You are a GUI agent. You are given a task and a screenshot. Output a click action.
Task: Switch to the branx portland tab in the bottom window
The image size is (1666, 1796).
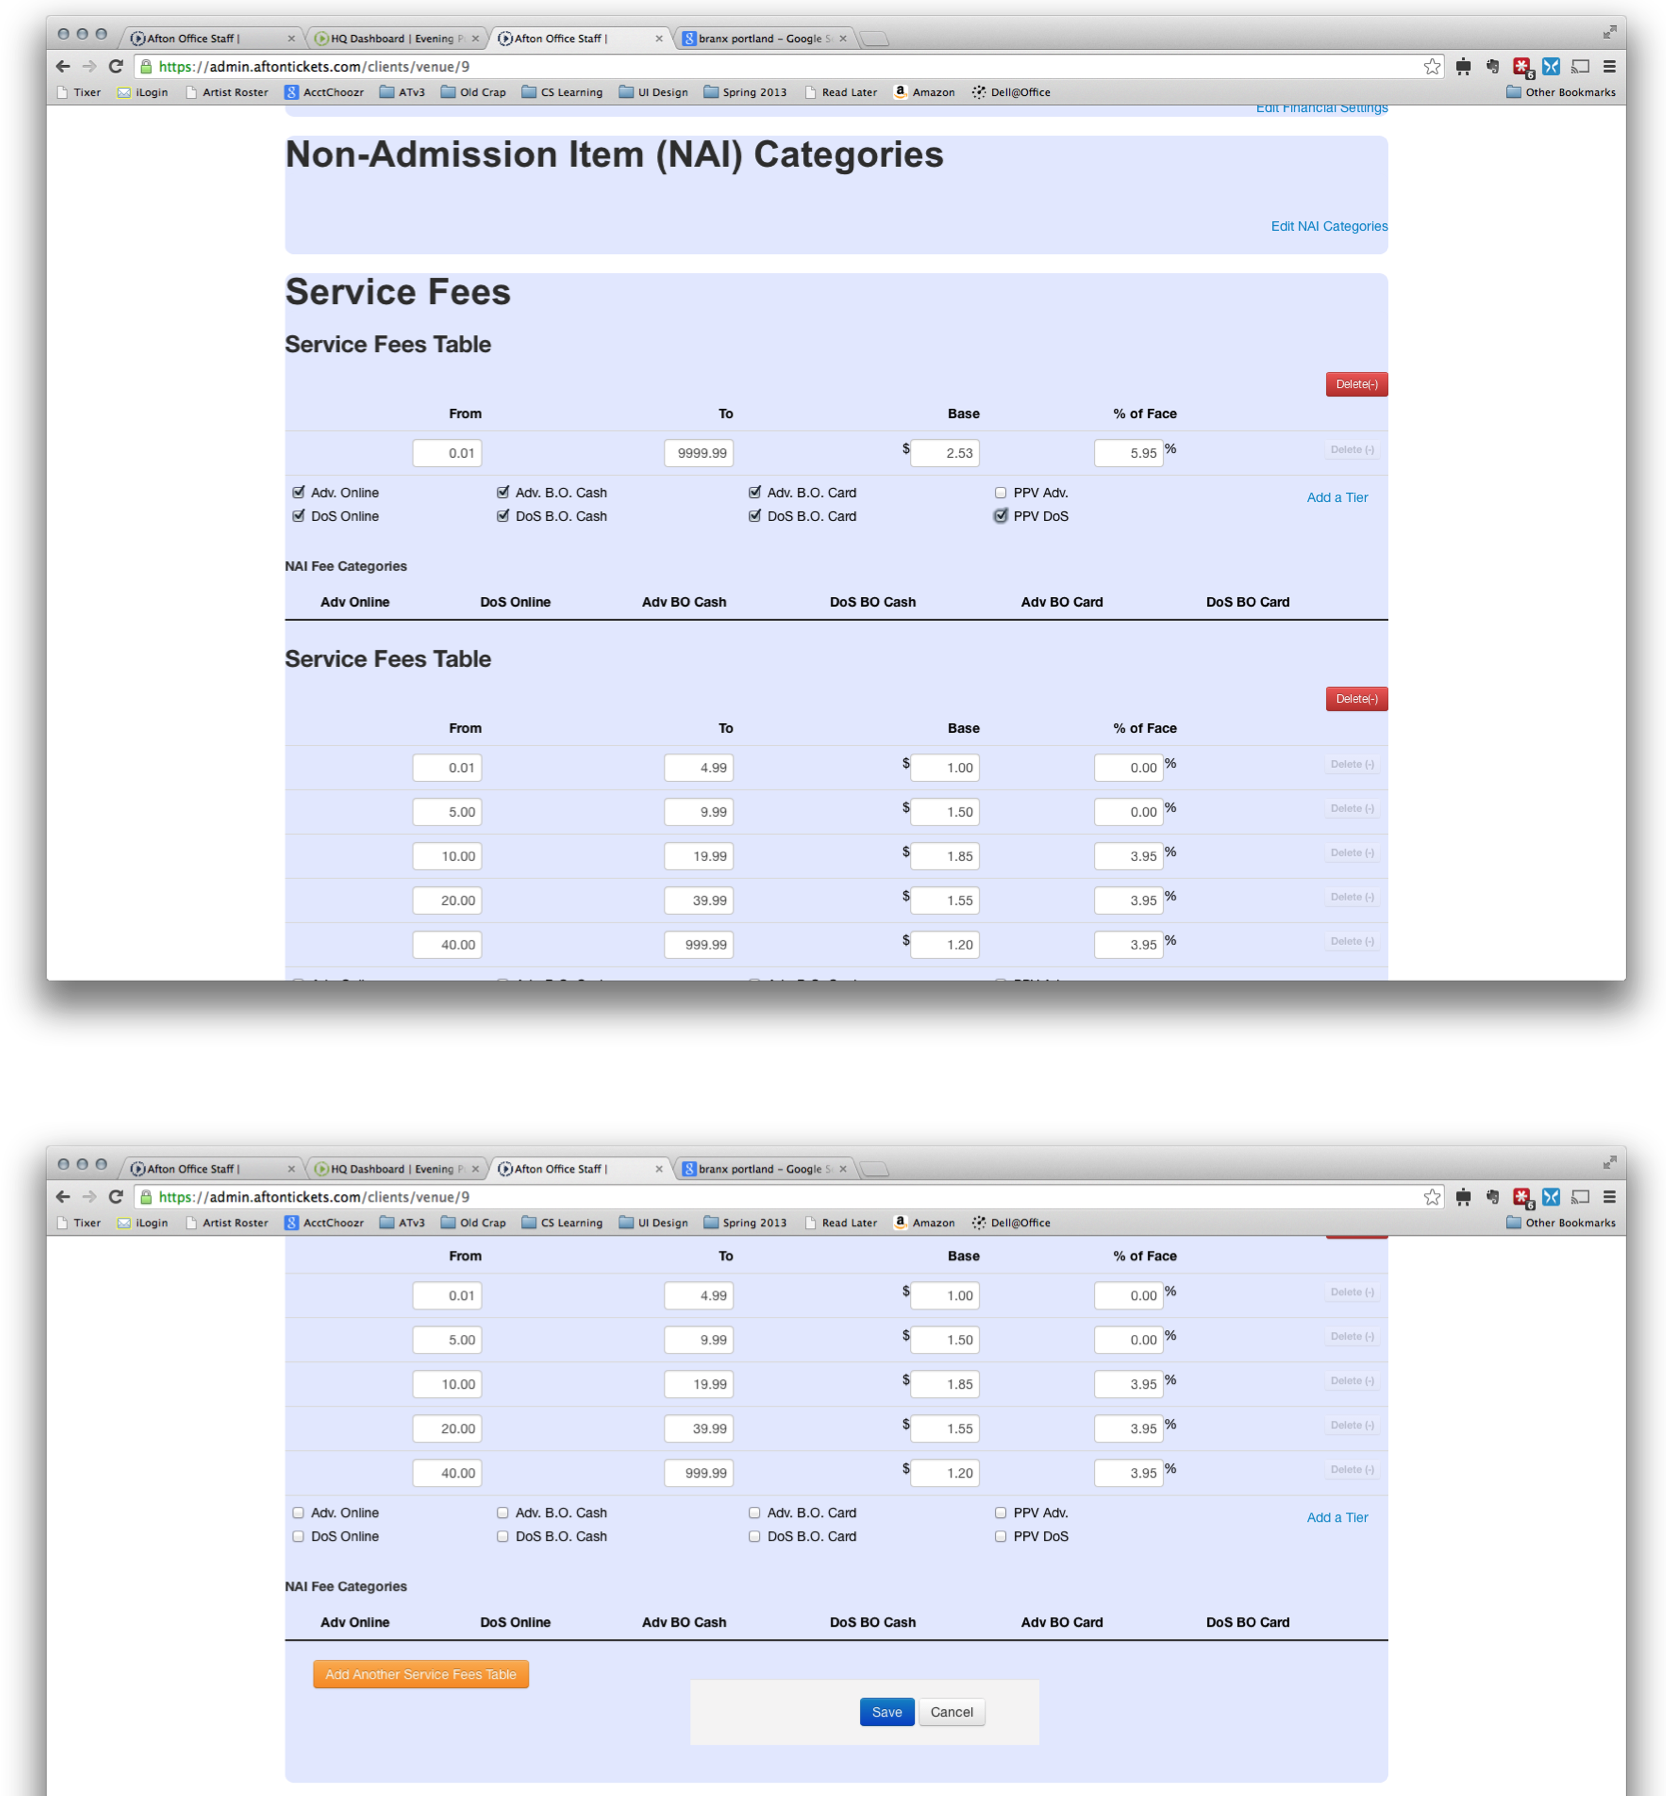[x=764, y=1168]
